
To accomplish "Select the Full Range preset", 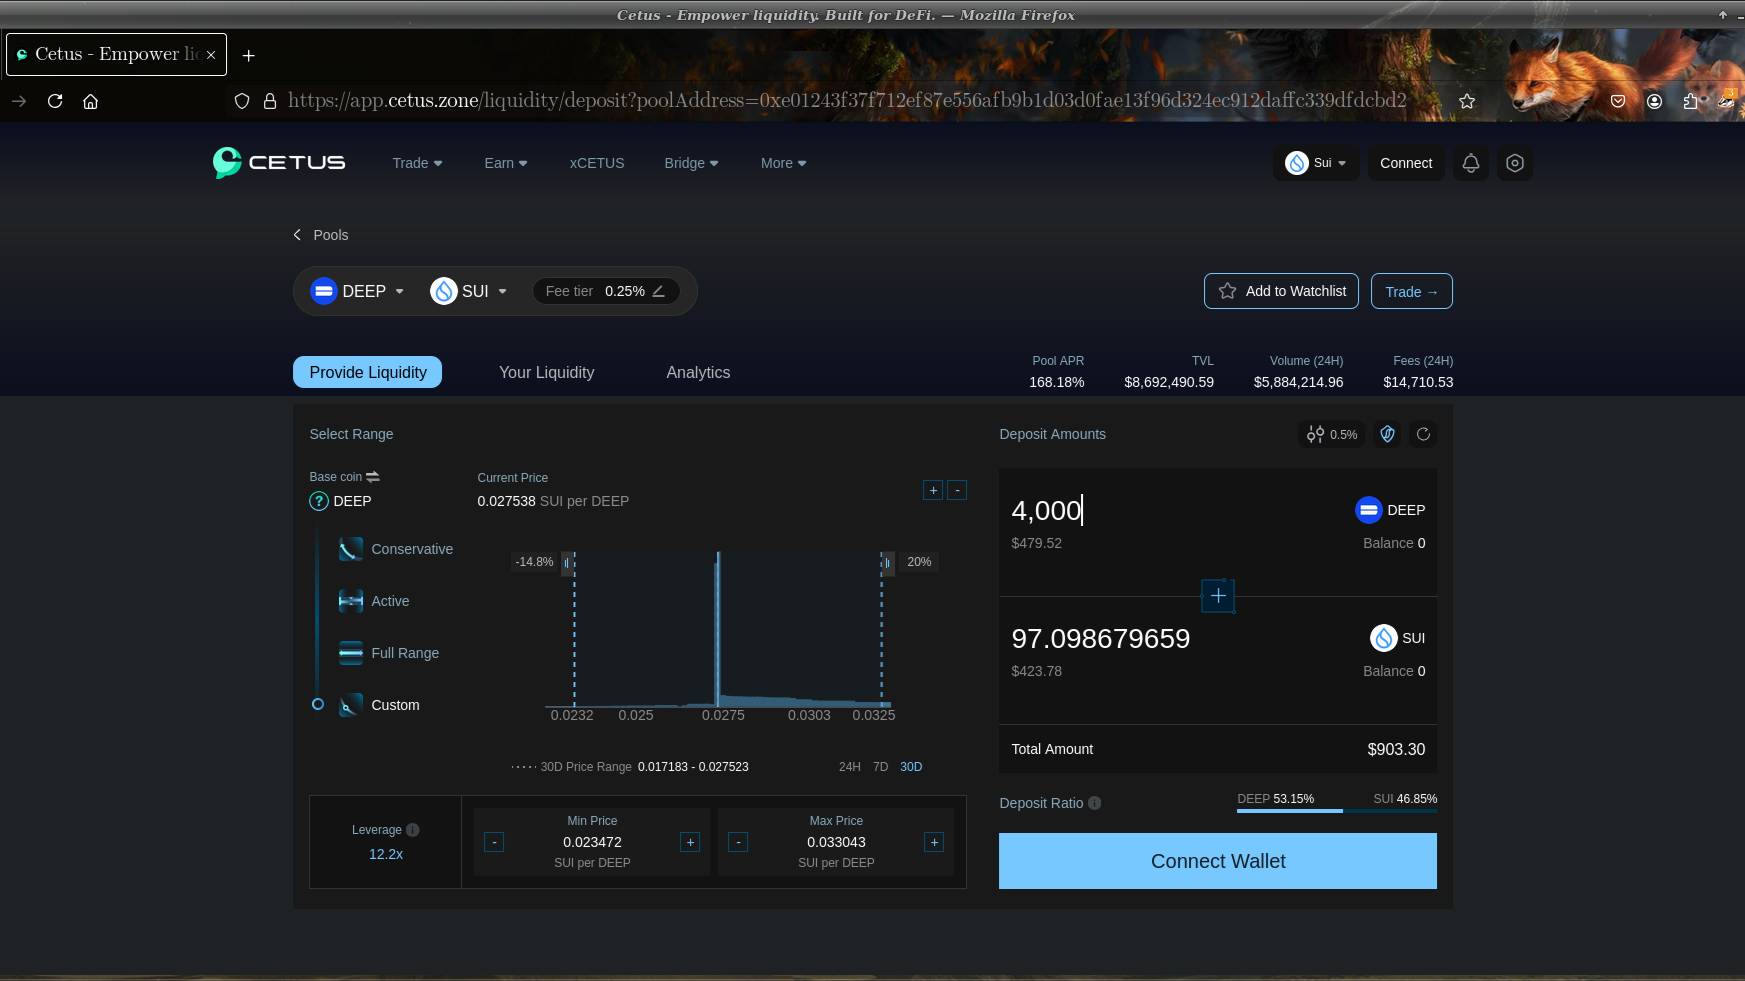I will (389, 653).
